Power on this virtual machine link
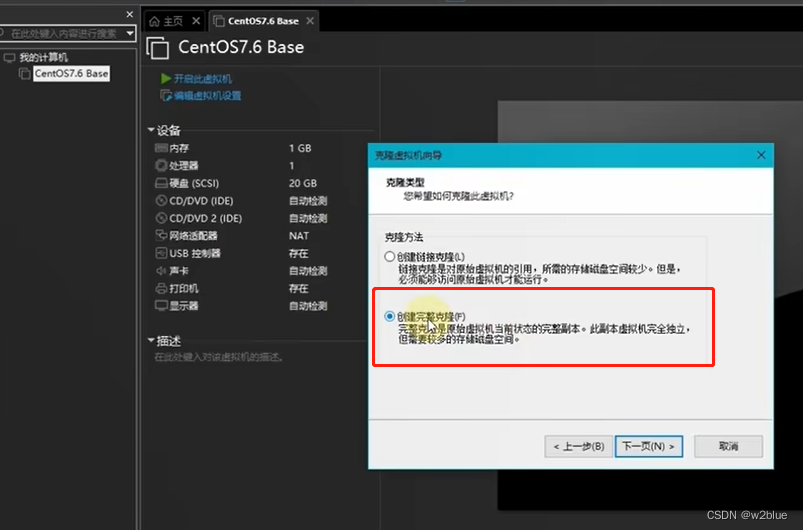 (x=203, y=78)
